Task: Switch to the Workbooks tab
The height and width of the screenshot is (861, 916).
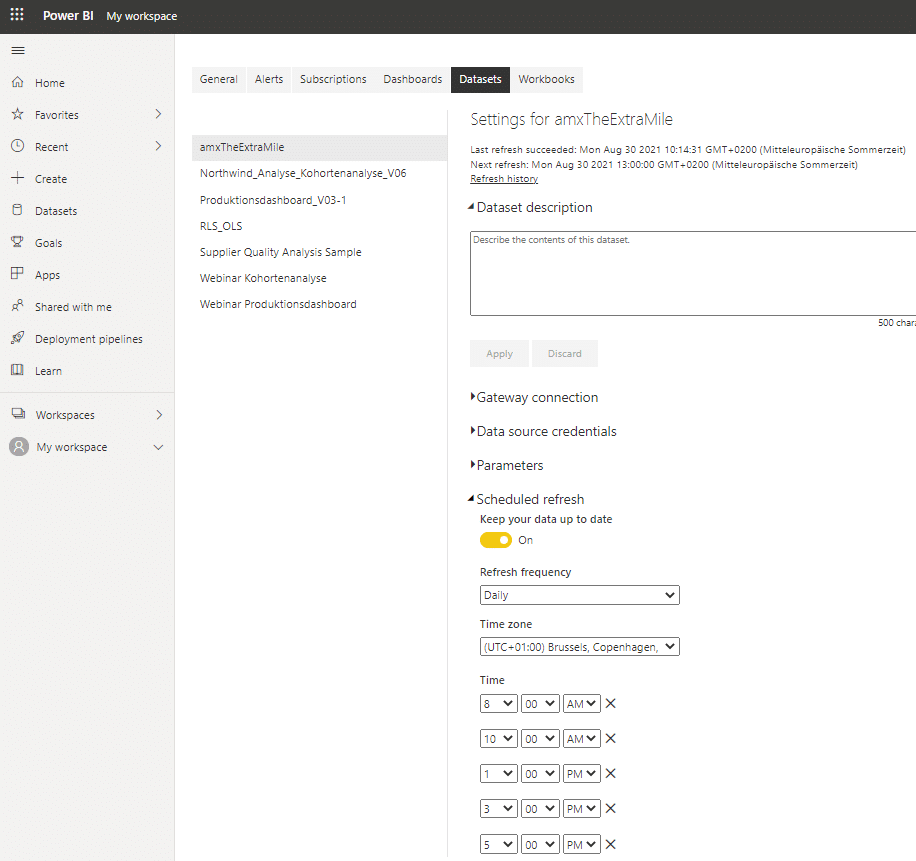Action: (x=546, y=79)
